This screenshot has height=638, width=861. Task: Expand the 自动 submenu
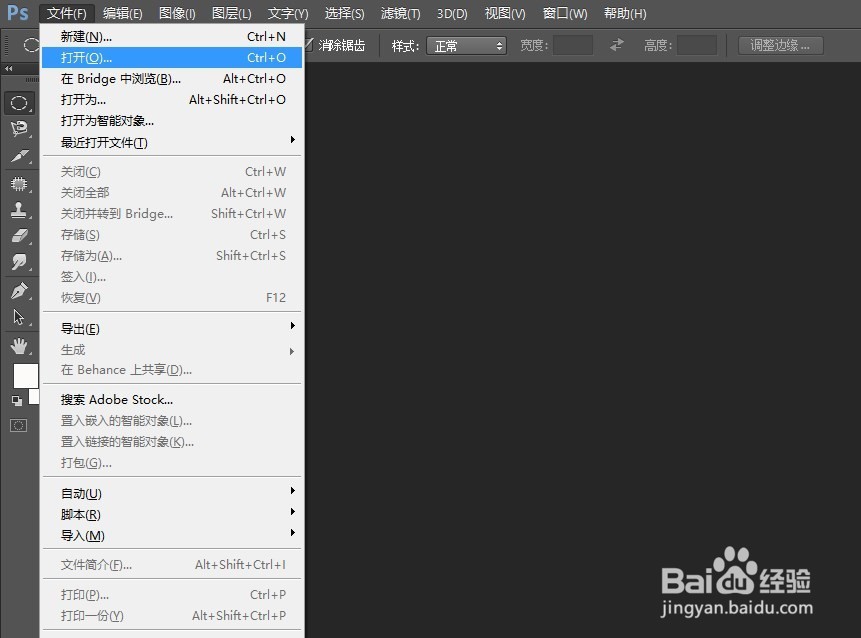pyautogui.click(x=172, y=493)
